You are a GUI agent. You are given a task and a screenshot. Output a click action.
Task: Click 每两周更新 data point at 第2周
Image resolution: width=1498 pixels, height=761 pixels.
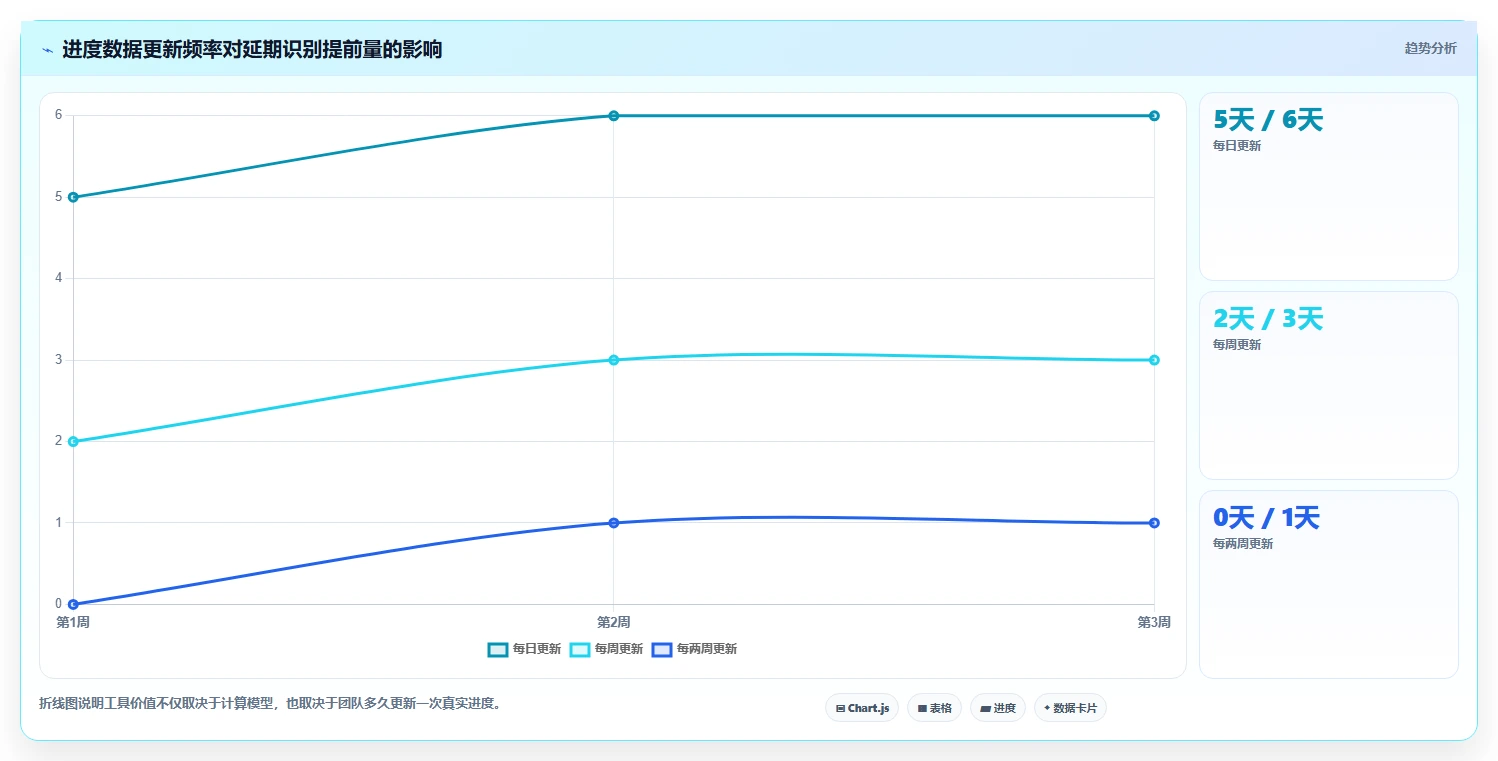614,523
